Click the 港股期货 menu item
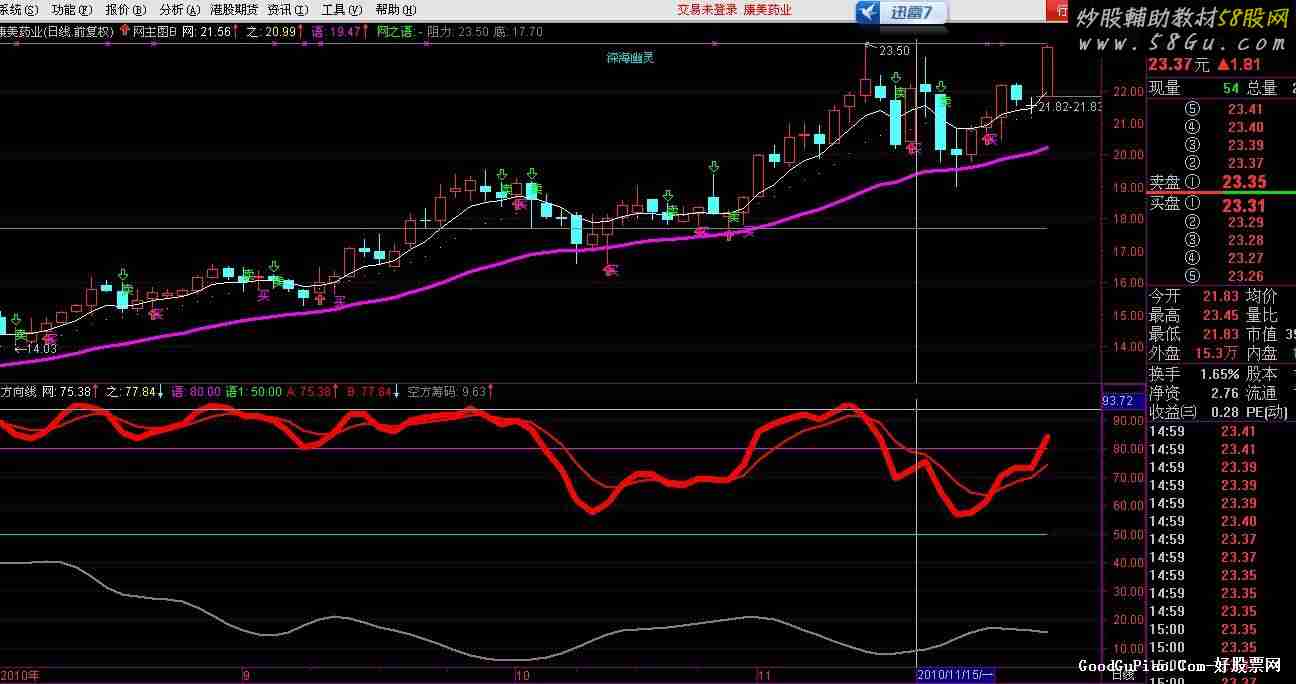Image resolution: width=1296 pixels, height=684 pixels. click(234, 9)
